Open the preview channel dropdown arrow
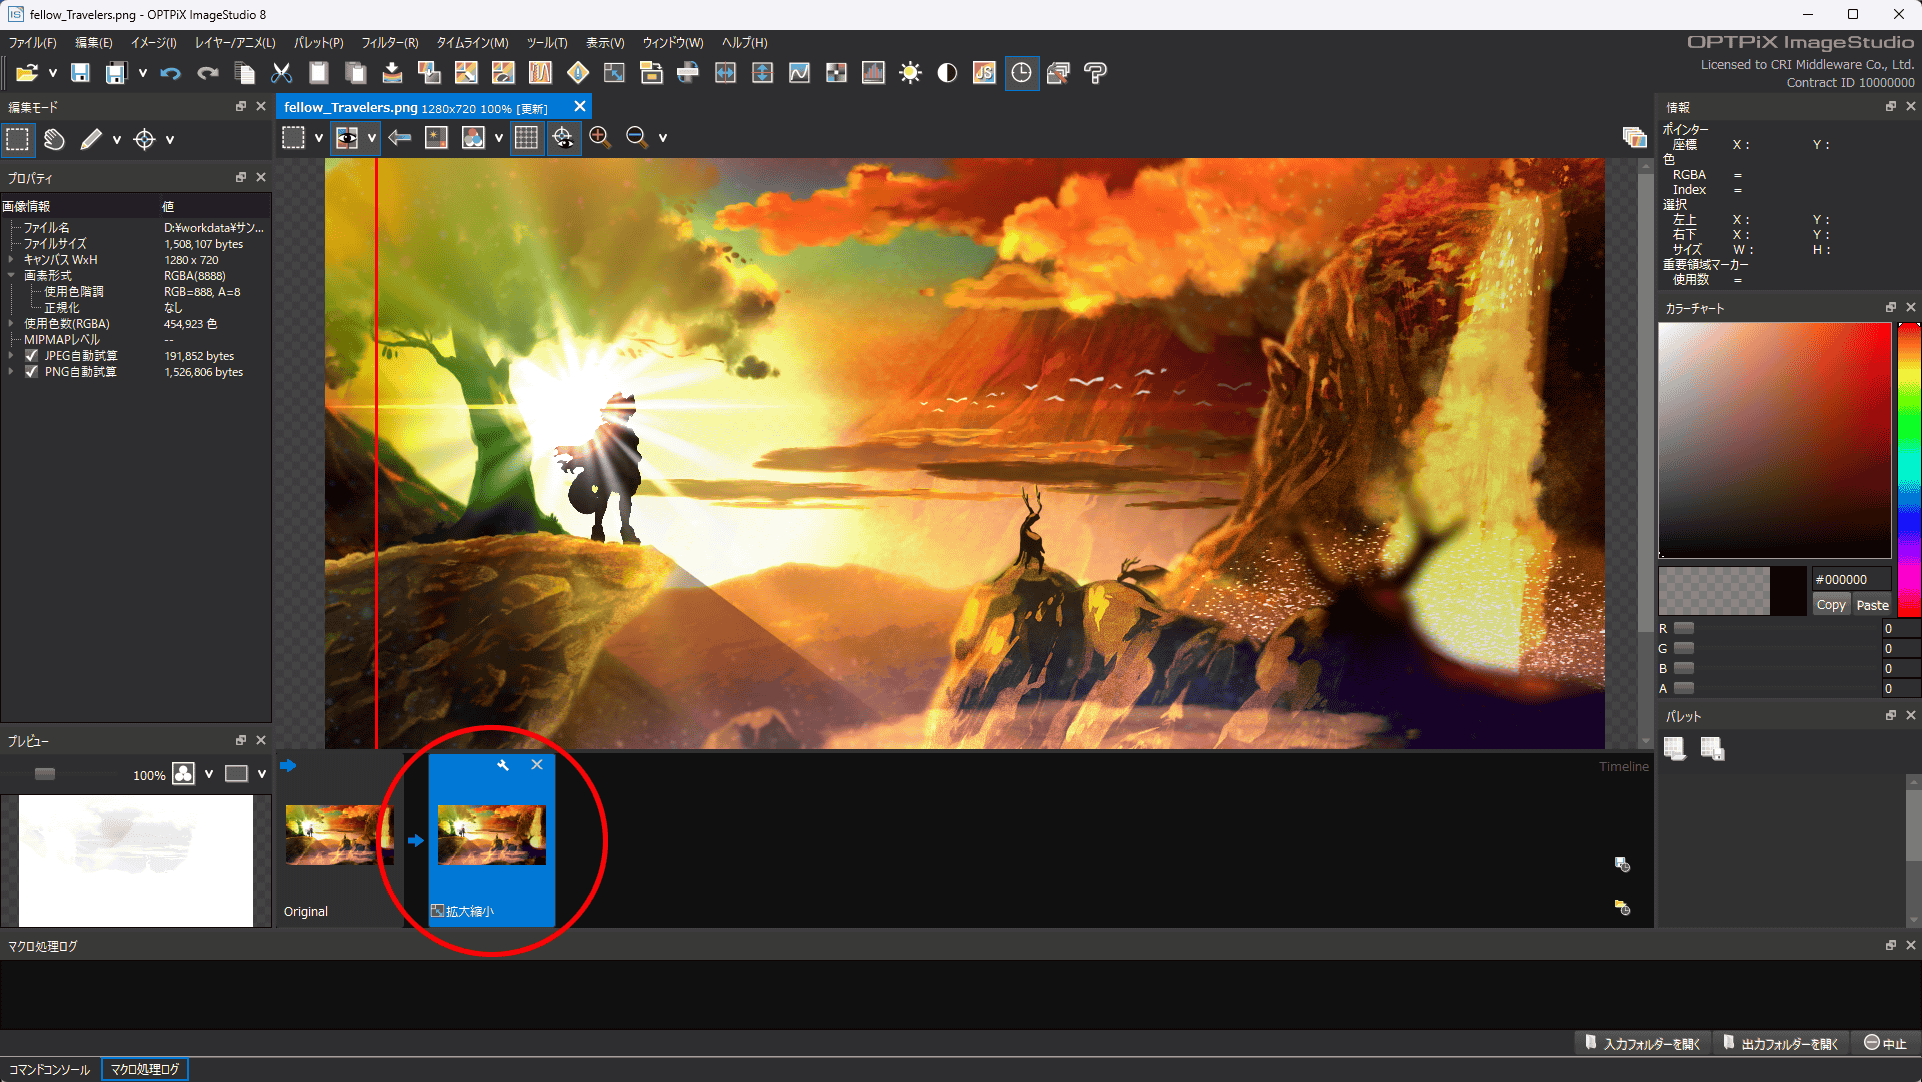The height and width of the screenshot is (1082, 1922). tap(209, 774)
